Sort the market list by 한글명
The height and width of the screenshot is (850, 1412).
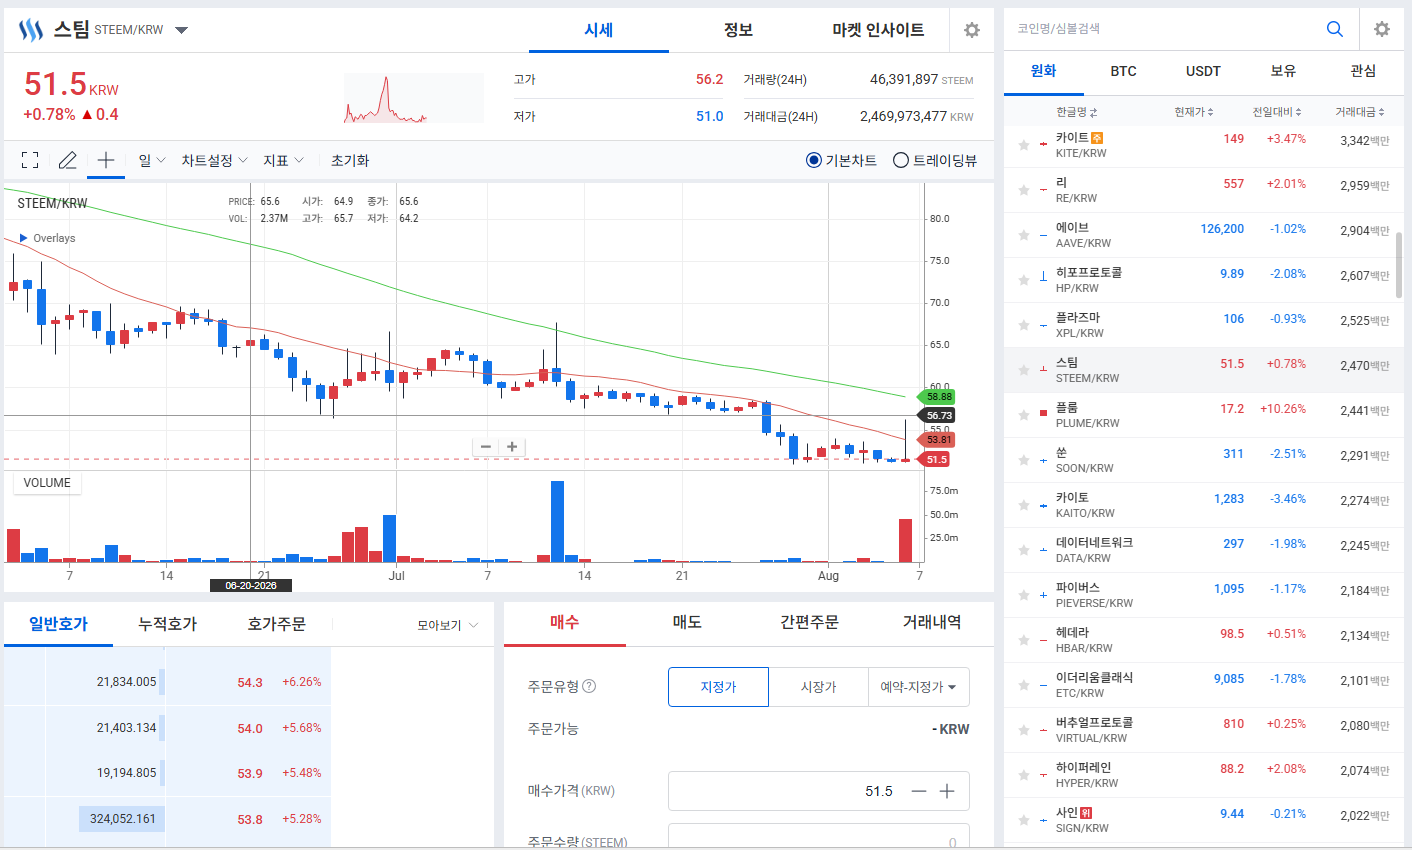(x=1077, y=112)
